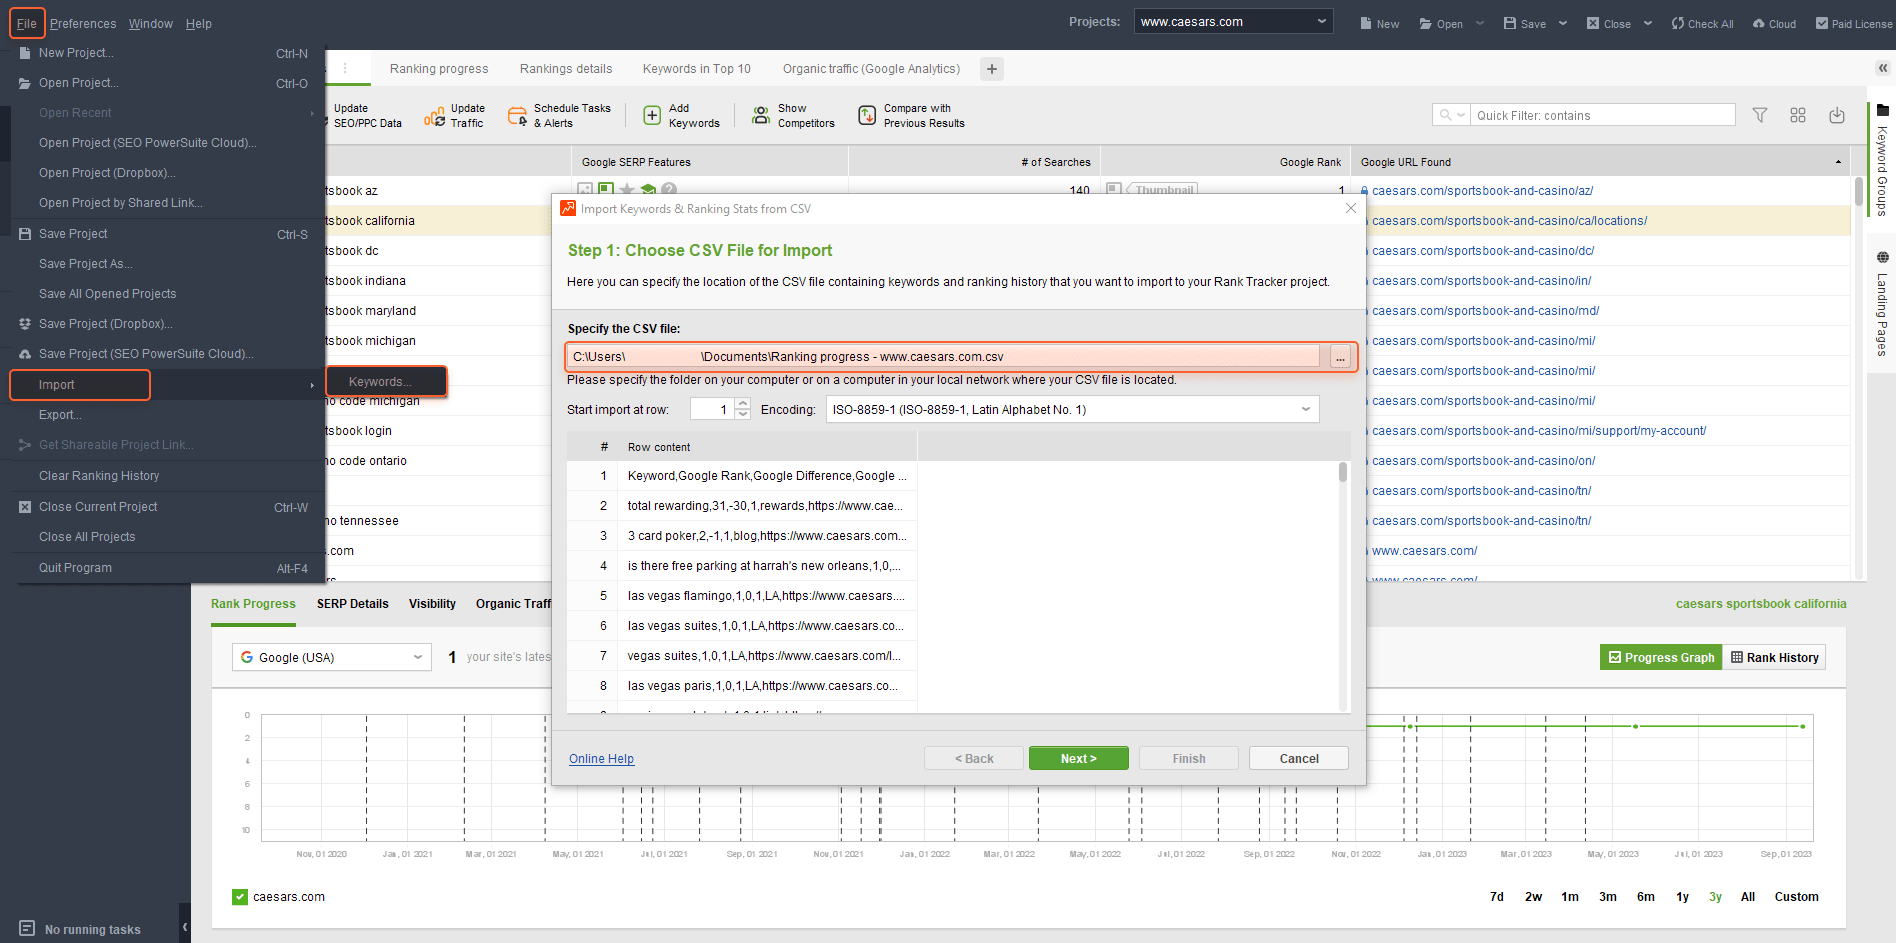
Task: Open caesars.com/sportsbook-and-casino/az/ link
Action: 1482,190
